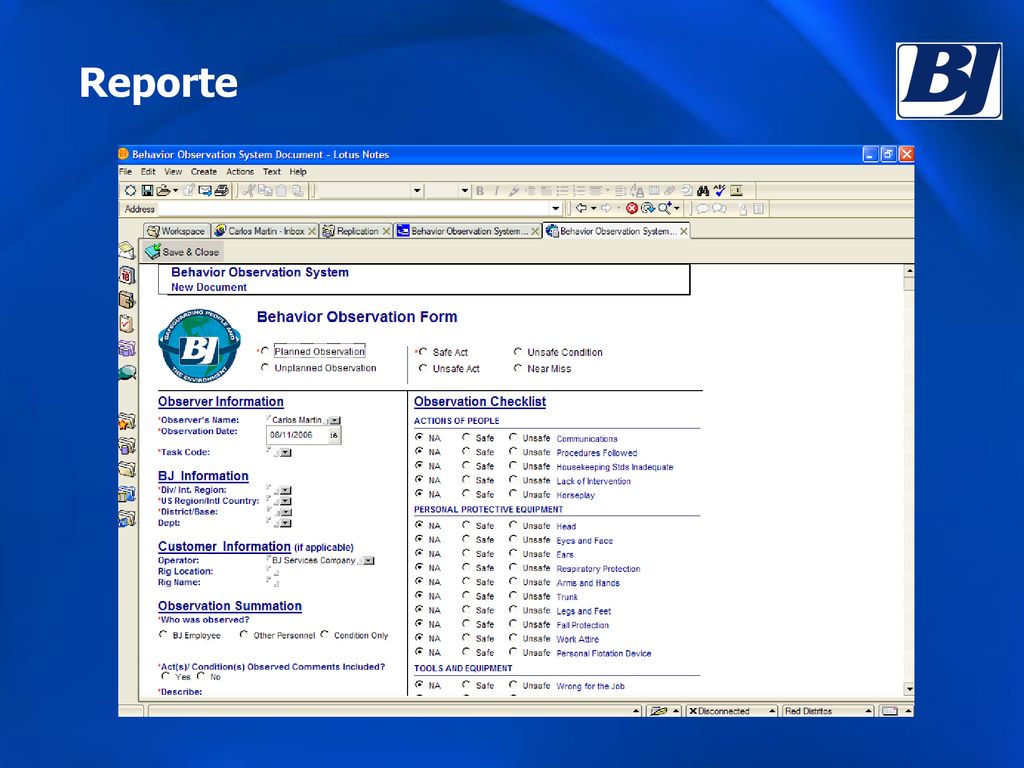This screenshot has height=768, width=1024.
Task: Click the binoculars Find icon
Action: click(703, 191)
